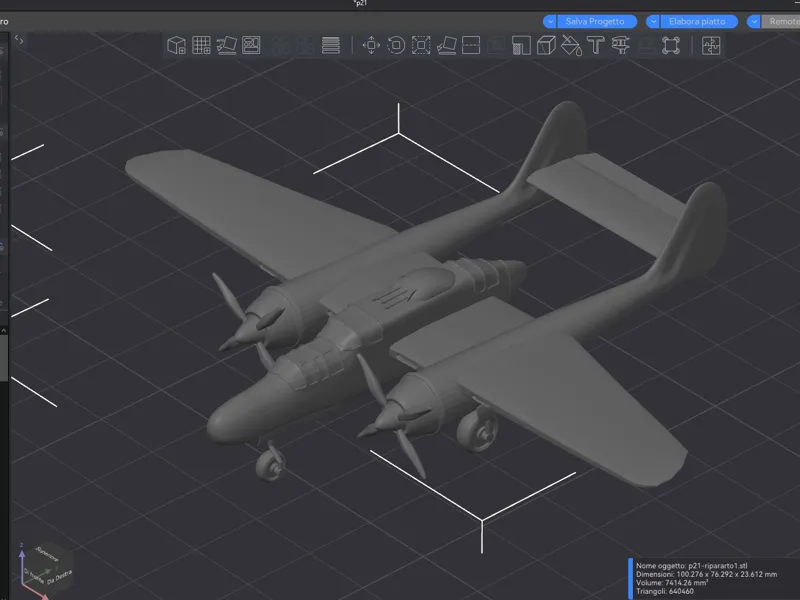Select the Color painting bucket tool
Viewport: 800px width, 600px height.
click(x=571, y=45)
